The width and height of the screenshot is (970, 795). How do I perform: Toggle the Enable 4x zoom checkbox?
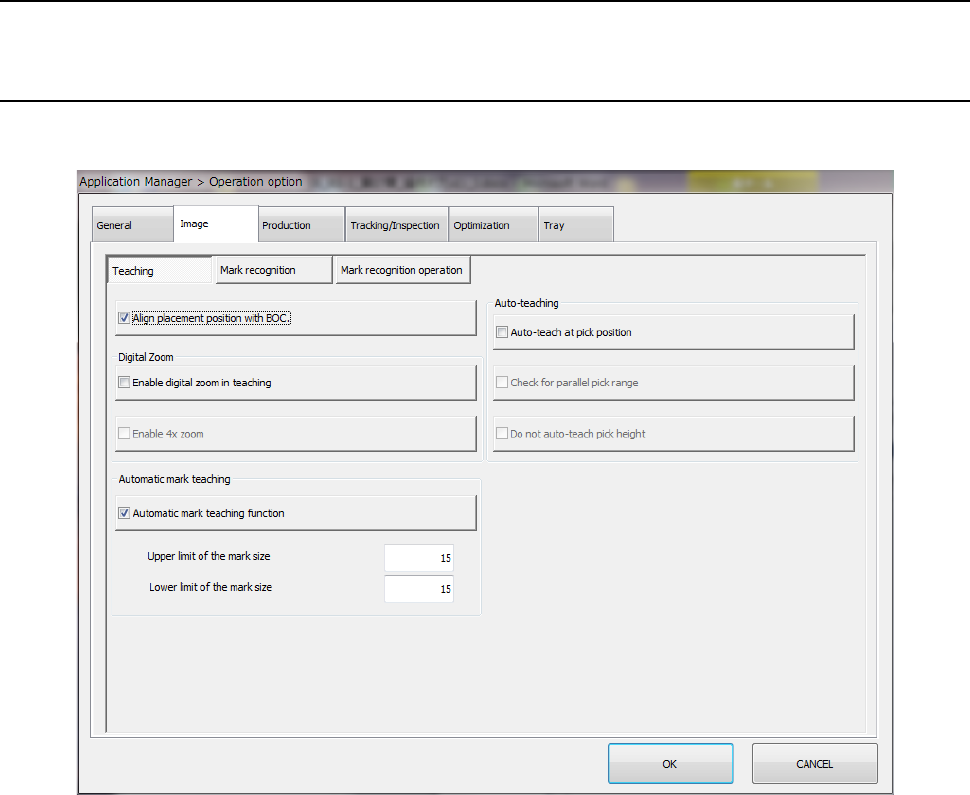(x=124, y=434)
